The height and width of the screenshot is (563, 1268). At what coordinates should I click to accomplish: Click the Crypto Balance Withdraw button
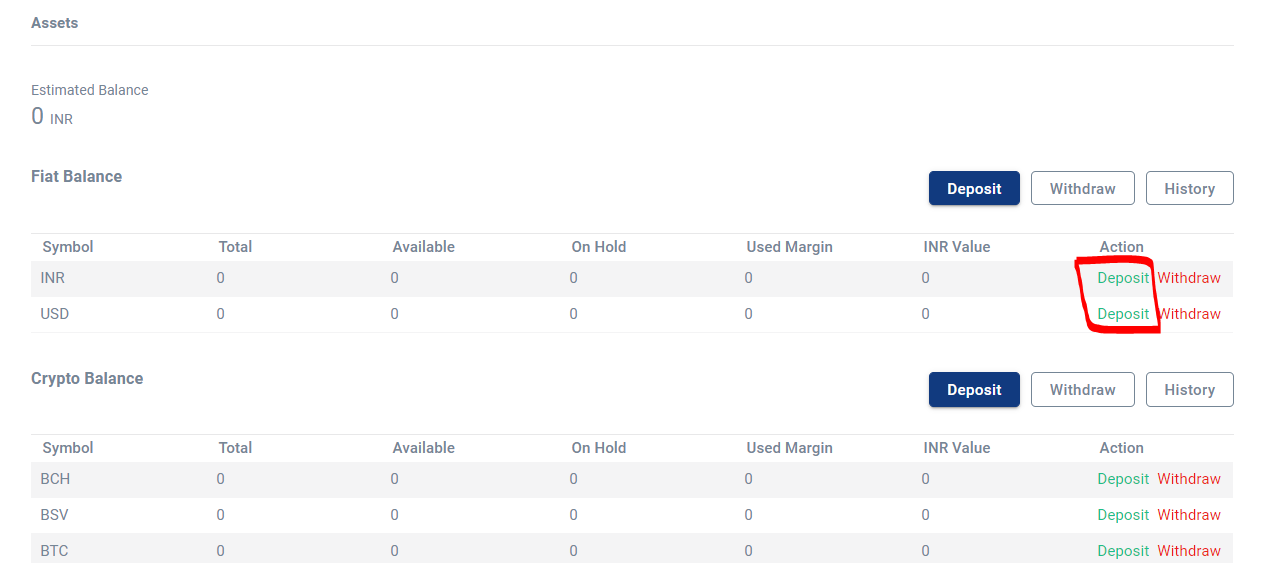[1082, 390]
